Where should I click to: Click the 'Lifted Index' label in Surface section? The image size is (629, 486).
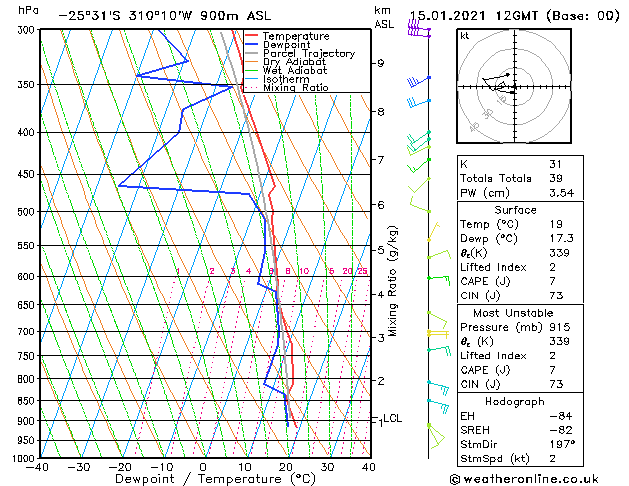pos(493,267)
